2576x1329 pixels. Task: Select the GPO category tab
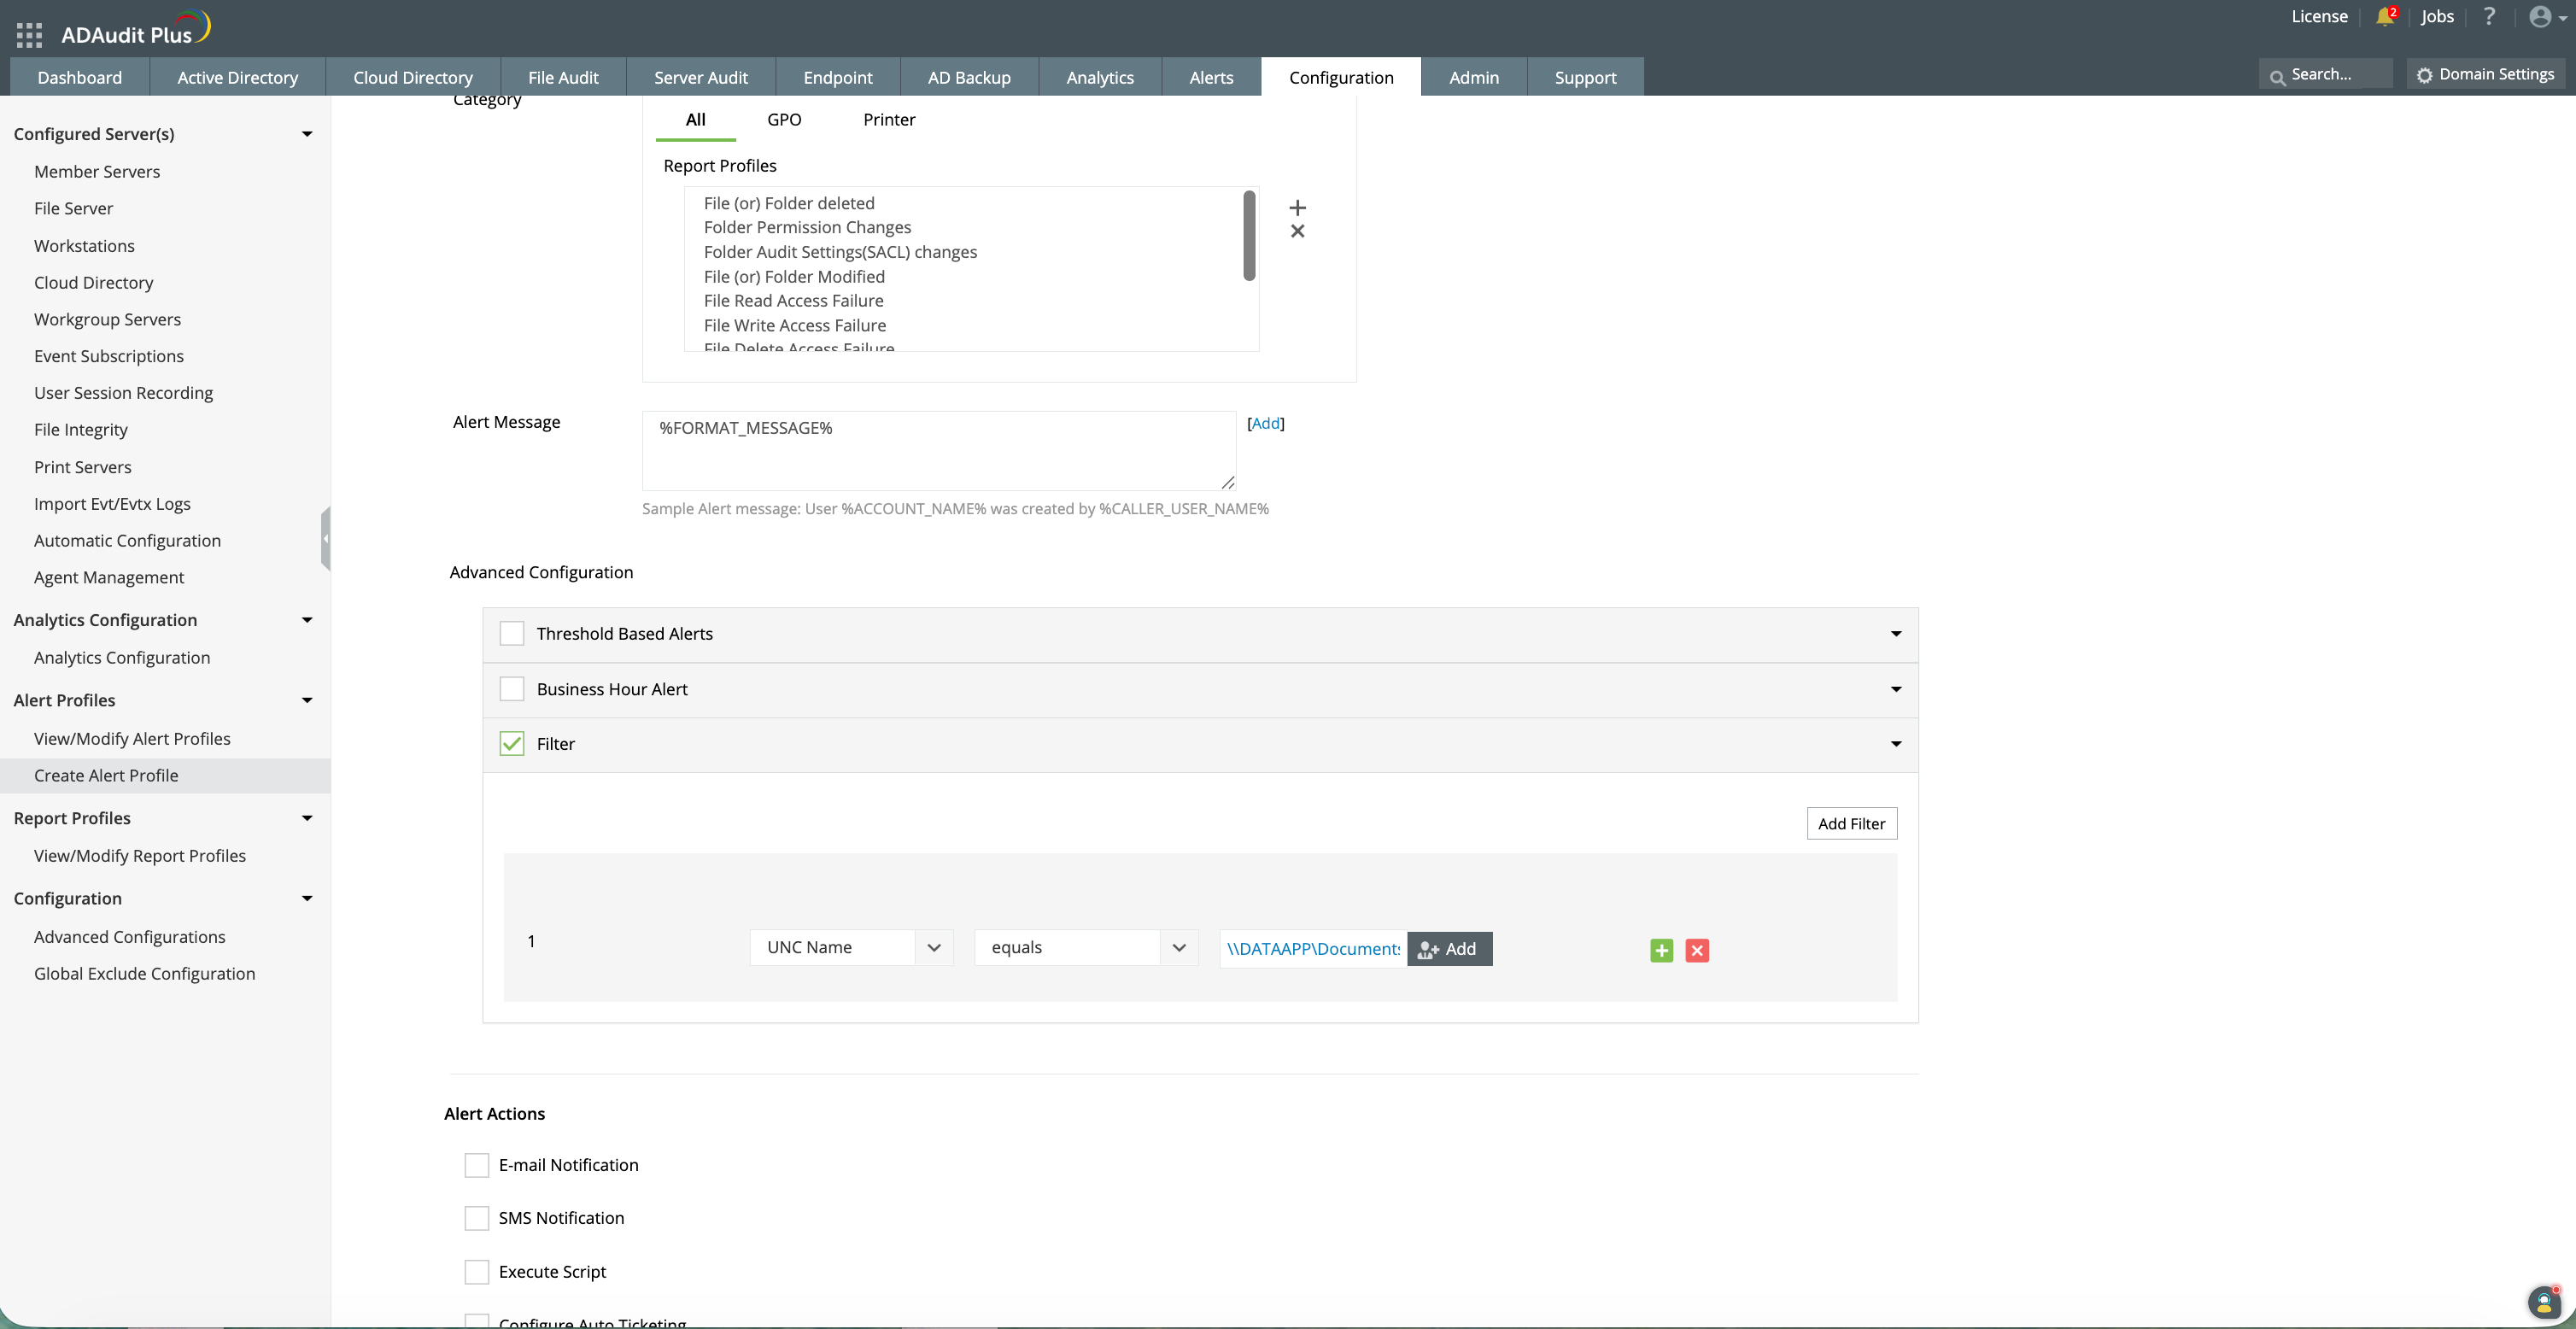point(784,119)
